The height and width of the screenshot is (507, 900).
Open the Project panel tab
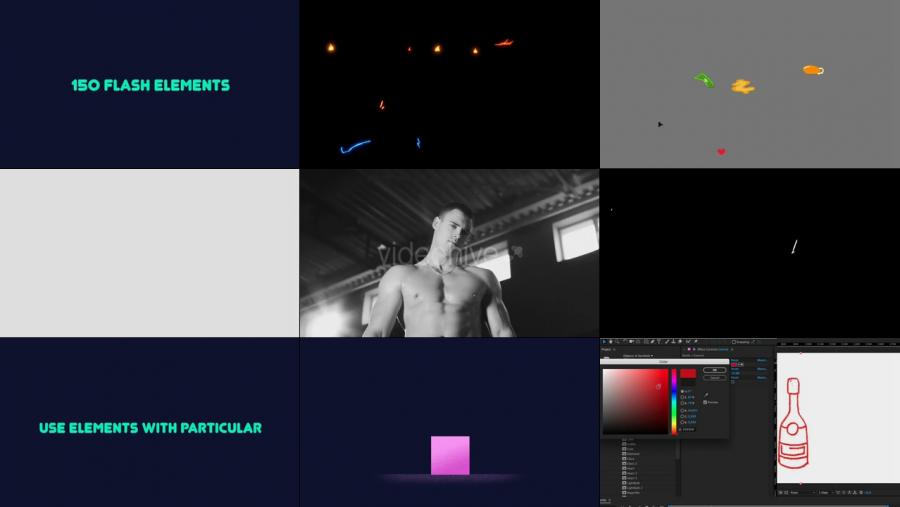click(607, 349)
